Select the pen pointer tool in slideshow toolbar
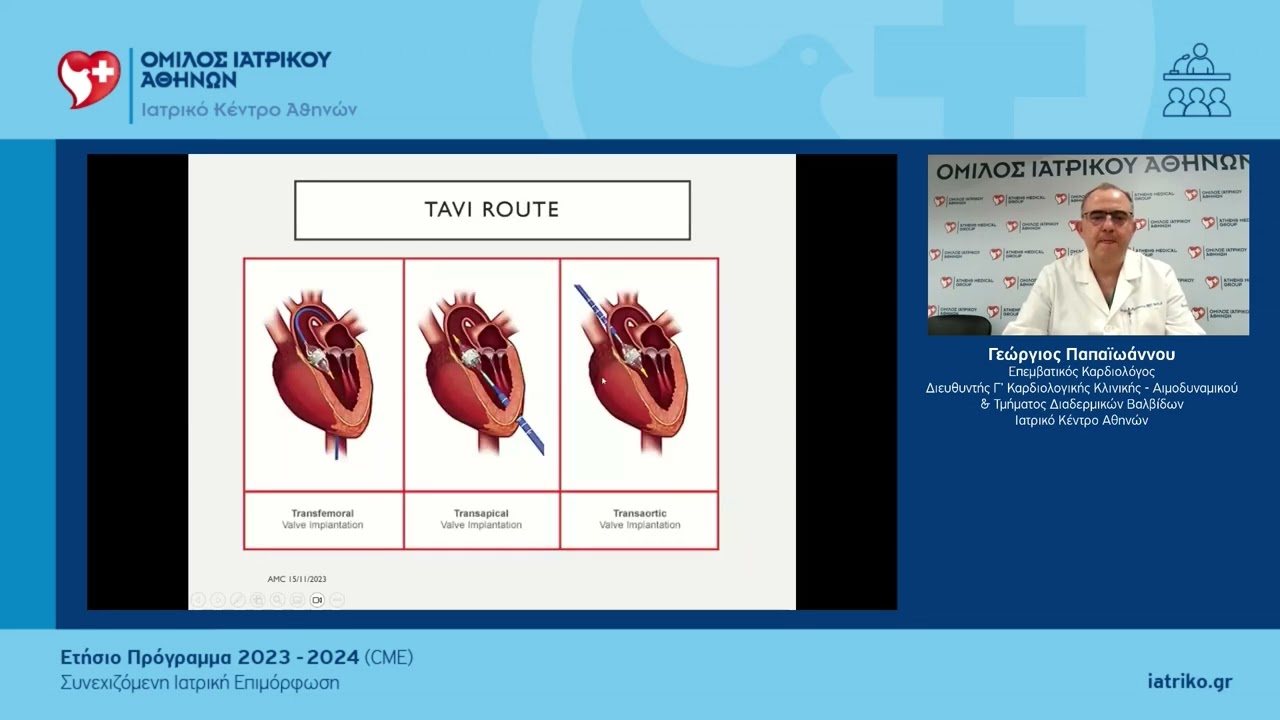Image resolution: width=1280 pixels, height=720 pixels. pos(238,600)
